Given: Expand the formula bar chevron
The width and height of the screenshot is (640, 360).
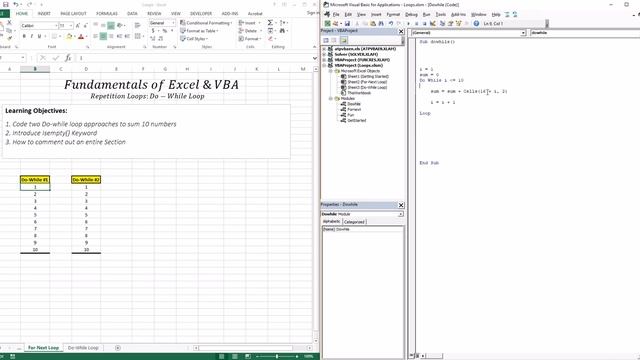Looking at the screenshot, I should (314, 58).
